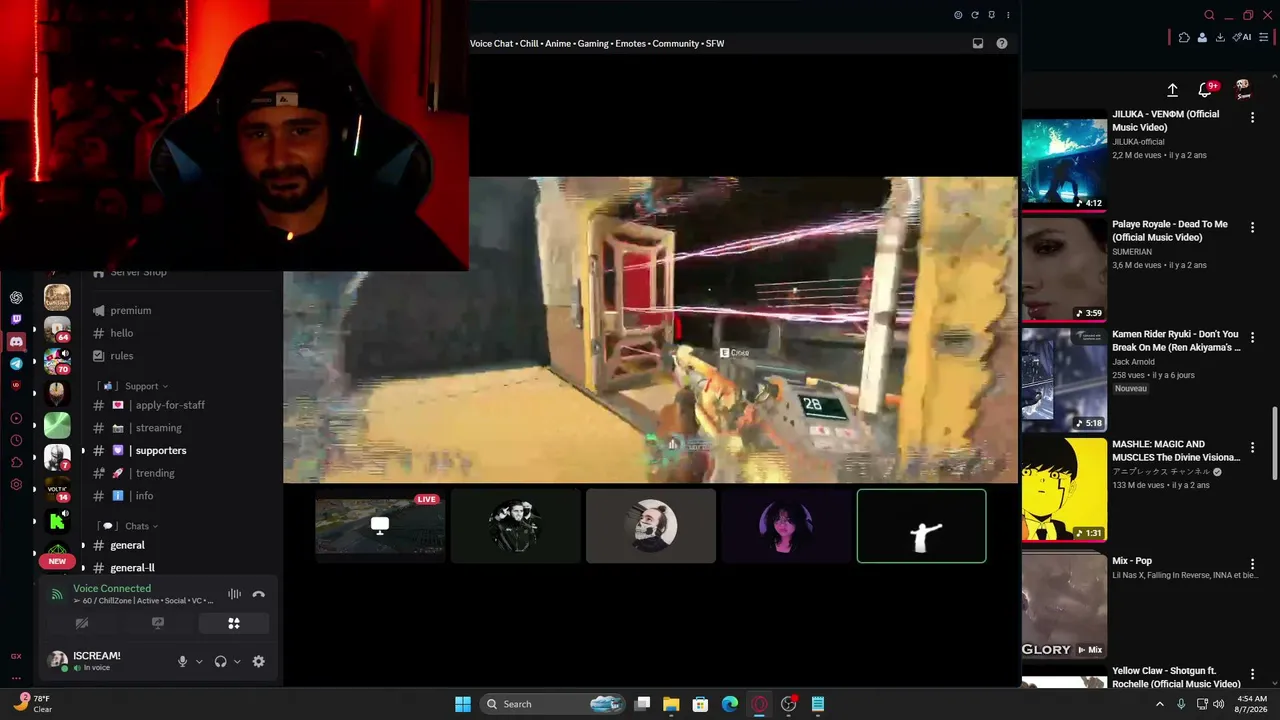Screen dimensions: 1280x720
Task: Open the Opera AI assistant button
Action: pos(1243,37)
